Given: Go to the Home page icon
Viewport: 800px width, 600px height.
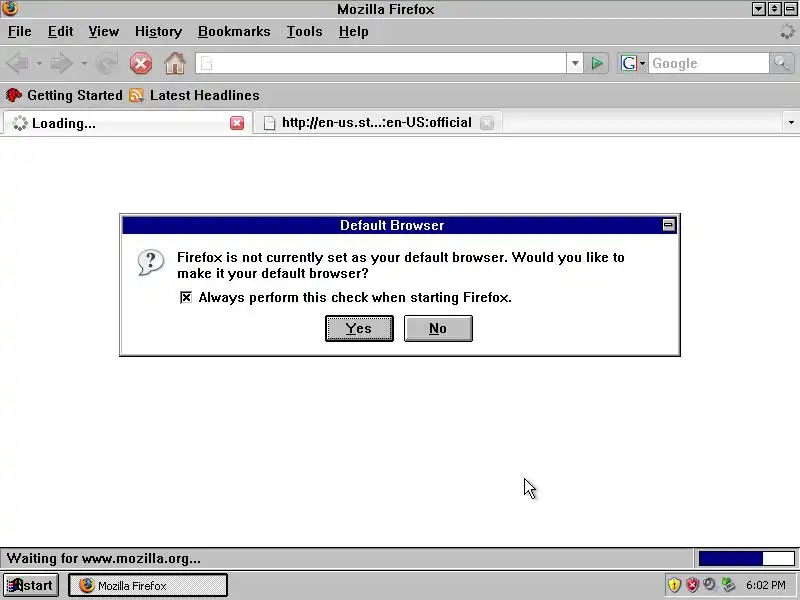Looking at the screenshot, I should [x=174, y=64].
